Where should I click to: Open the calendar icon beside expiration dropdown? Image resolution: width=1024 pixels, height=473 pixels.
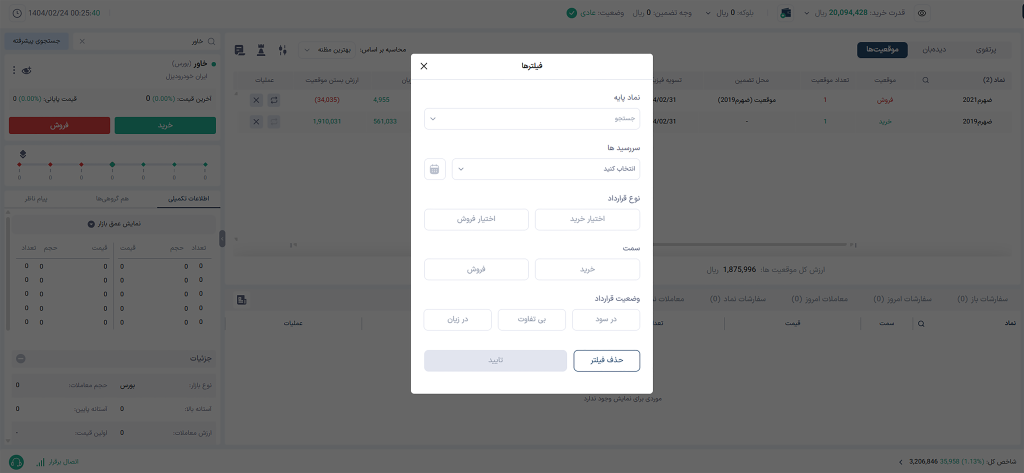coord(434,169)
